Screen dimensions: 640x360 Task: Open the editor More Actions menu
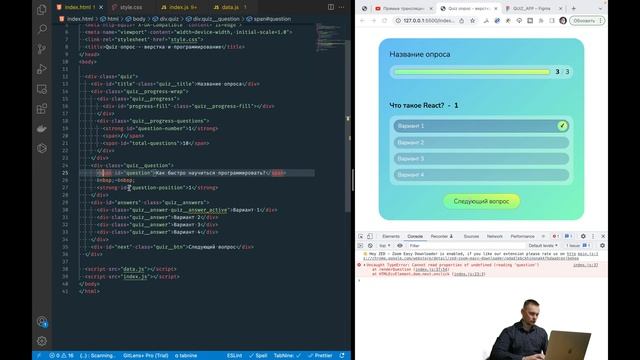pos(342,7)
